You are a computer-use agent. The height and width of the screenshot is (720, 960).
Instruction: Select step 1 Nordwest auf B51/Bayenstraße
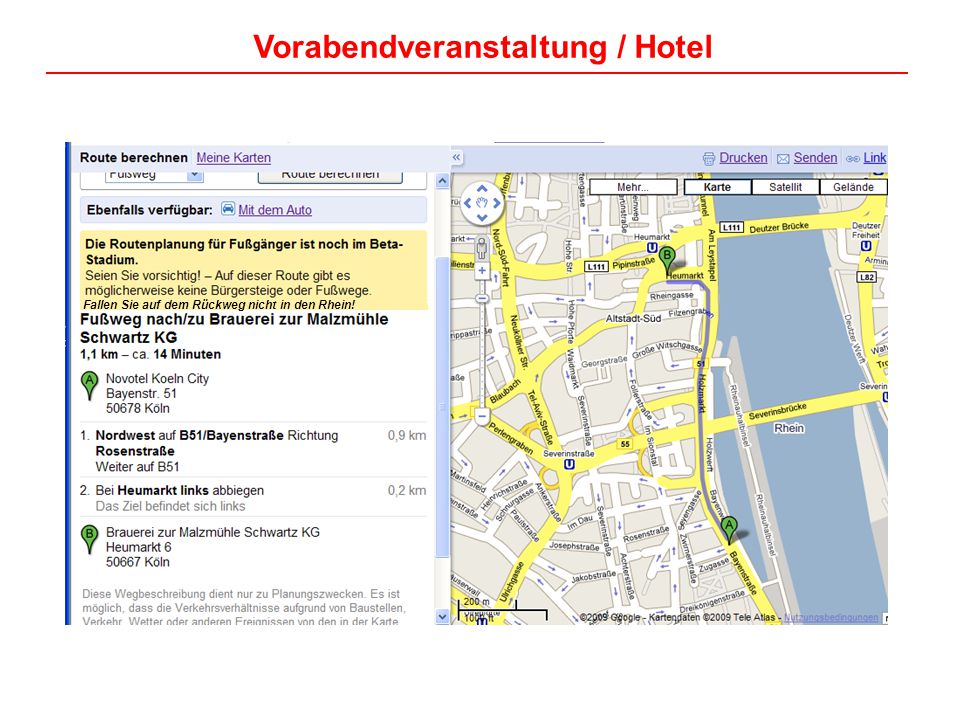pyautogui.click(x=253, y=451)
